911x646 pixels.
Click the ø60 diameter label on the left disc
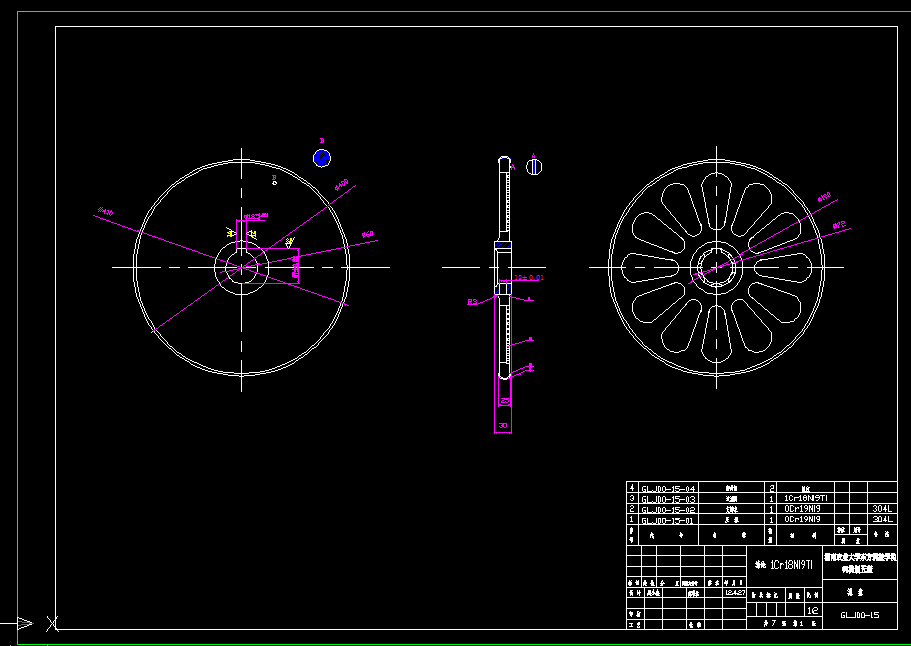(x=367, y=235)
